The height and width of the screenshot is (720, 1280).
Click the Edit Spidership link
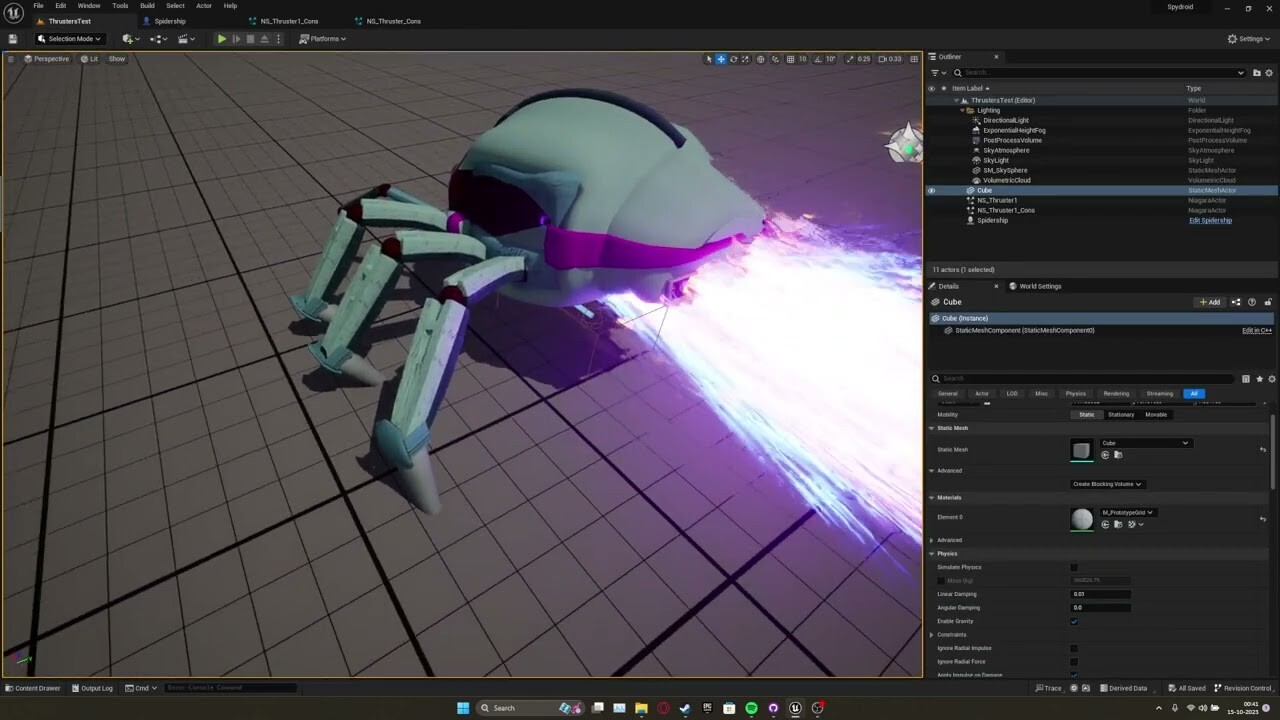[1210, 220]
